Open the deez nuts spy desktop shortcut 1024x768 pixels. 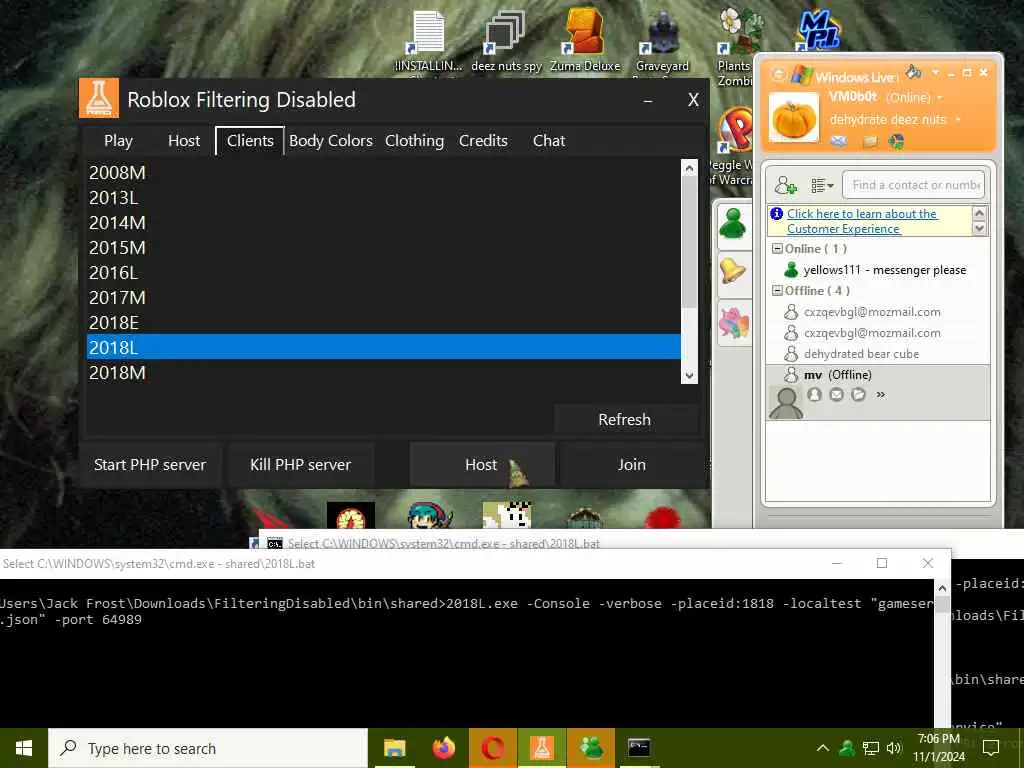[x=506, y=41]
